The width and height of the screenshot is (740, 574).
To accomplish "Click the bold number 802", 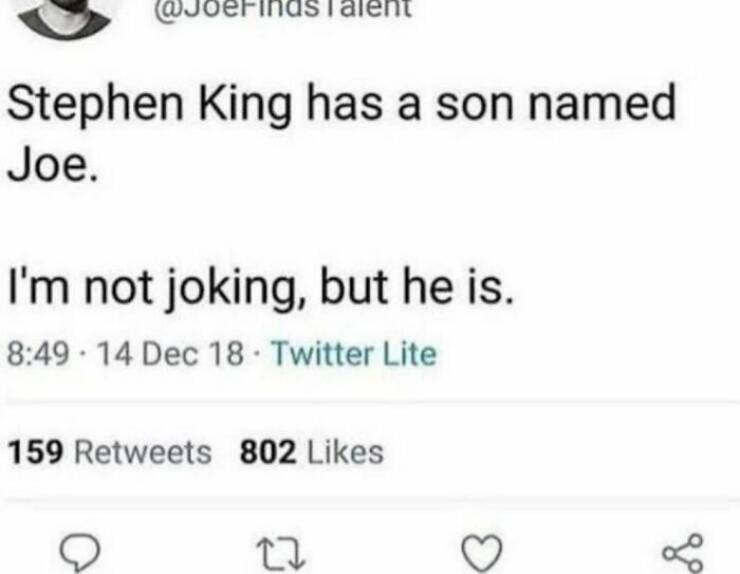I will click(268, 452).
